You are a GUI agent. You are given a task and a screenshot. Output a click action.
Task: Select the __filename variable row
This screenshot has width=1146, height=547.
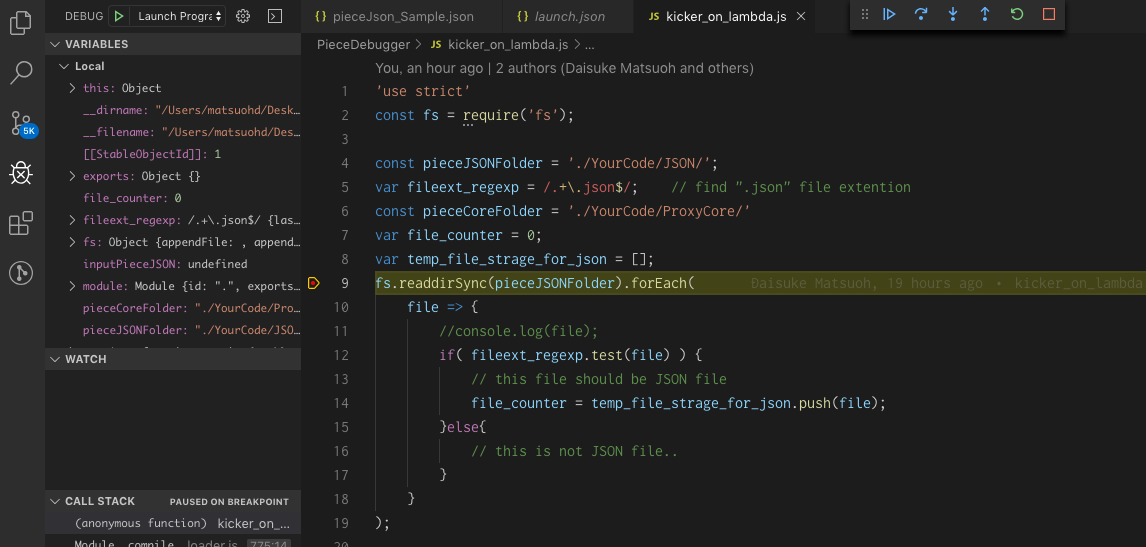172,132
